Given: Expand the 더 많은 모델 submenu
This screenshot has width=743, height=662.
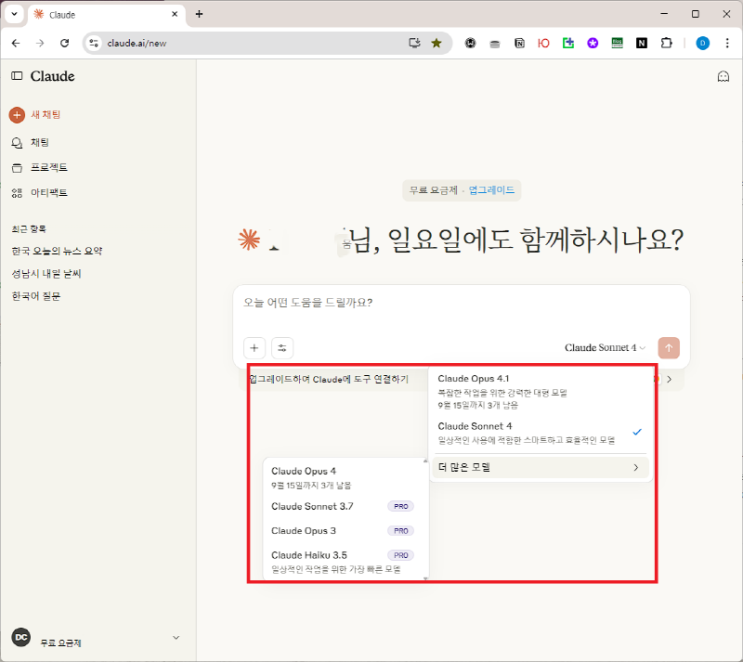Looking at the screenshot, I should [x=540, y=467].
